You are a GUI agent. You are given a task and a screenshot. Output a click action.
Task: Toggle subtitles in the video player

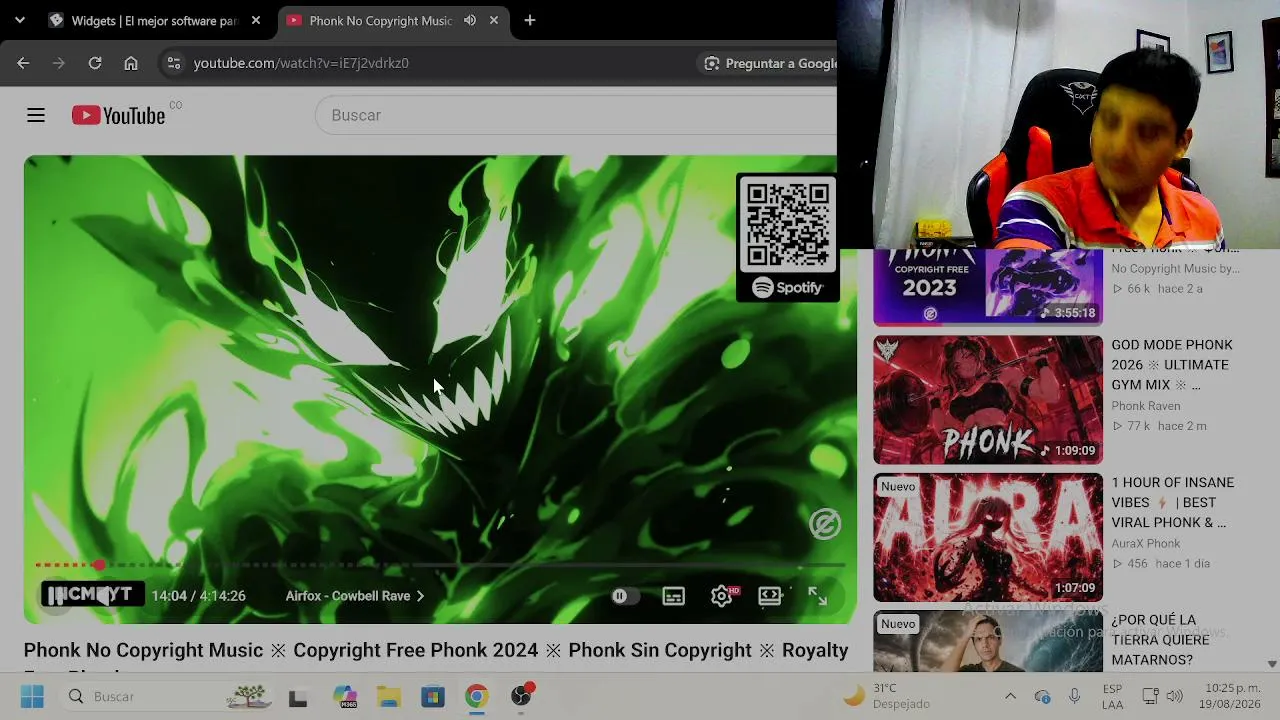pyautogui.click(x=674, y=596)
